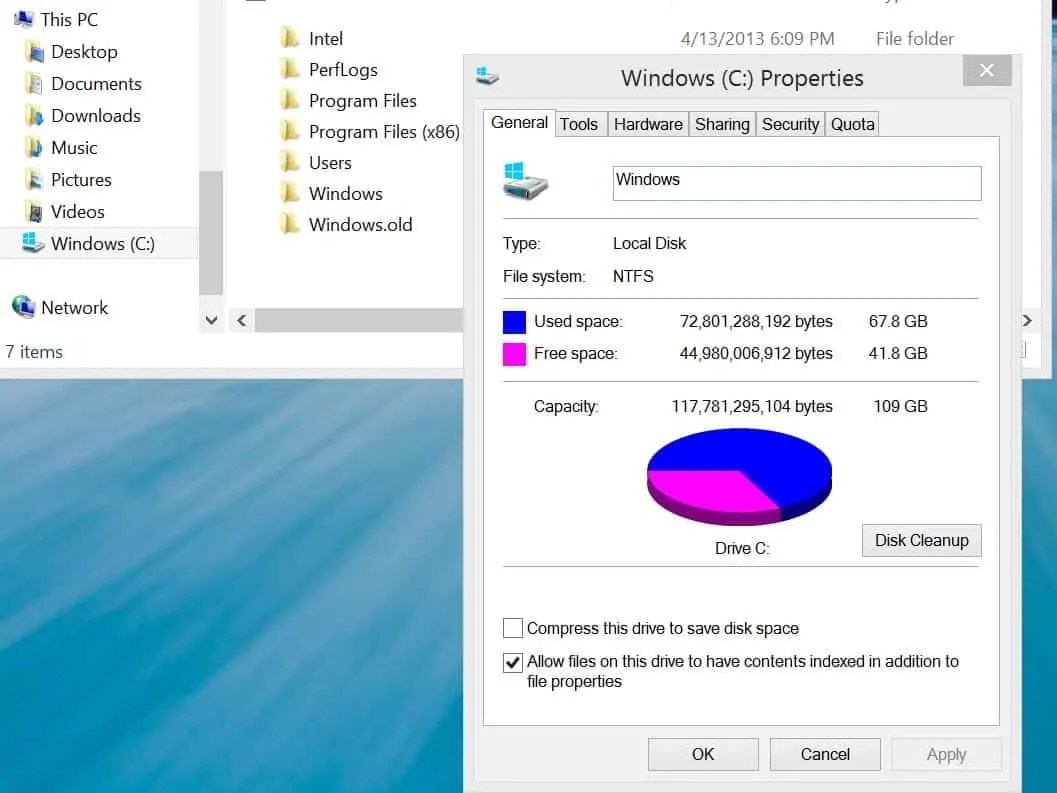Click the sidebar vertical scrollbar thumb
1057x793 pixels.
[211, 233]
